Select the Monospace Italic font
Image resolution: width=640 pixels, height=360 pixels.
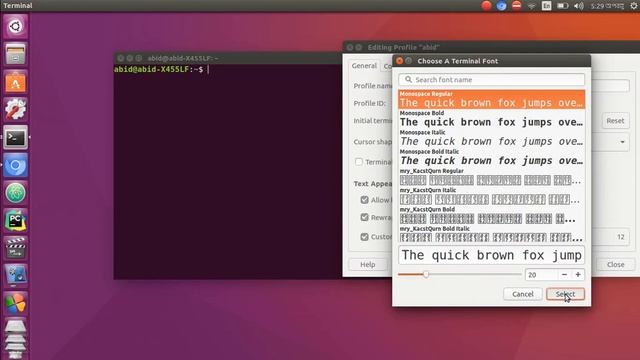491,138
